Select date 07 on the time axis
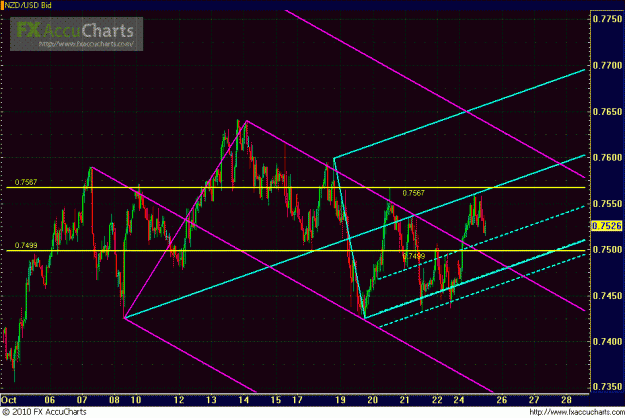This screenshot has width=625, height=418. click(82, 400)
